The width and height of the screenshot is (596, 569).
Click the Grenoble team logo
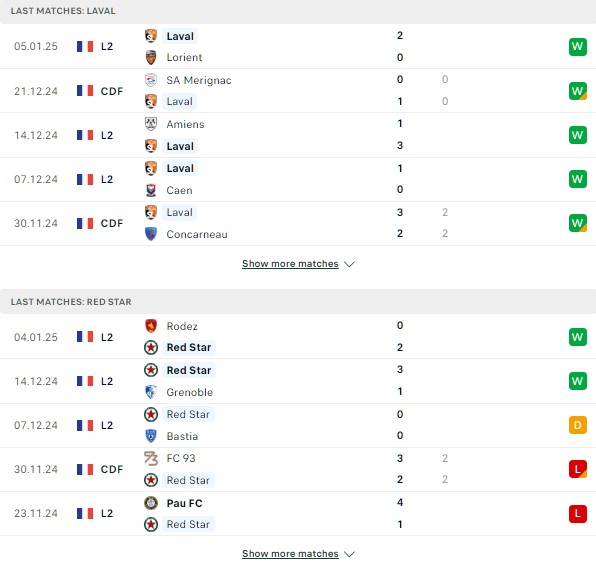tap(151, 392)
